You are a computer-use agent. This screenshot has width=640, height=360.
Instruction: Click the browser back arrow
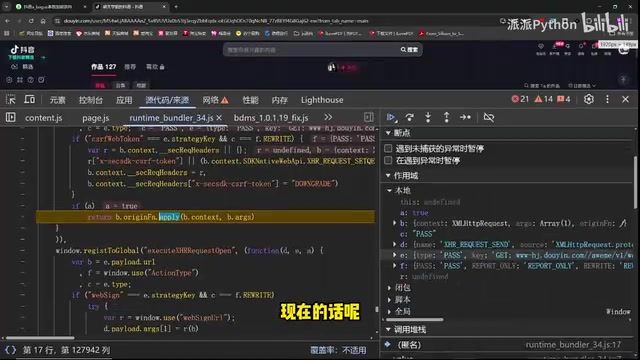[7, 21]
